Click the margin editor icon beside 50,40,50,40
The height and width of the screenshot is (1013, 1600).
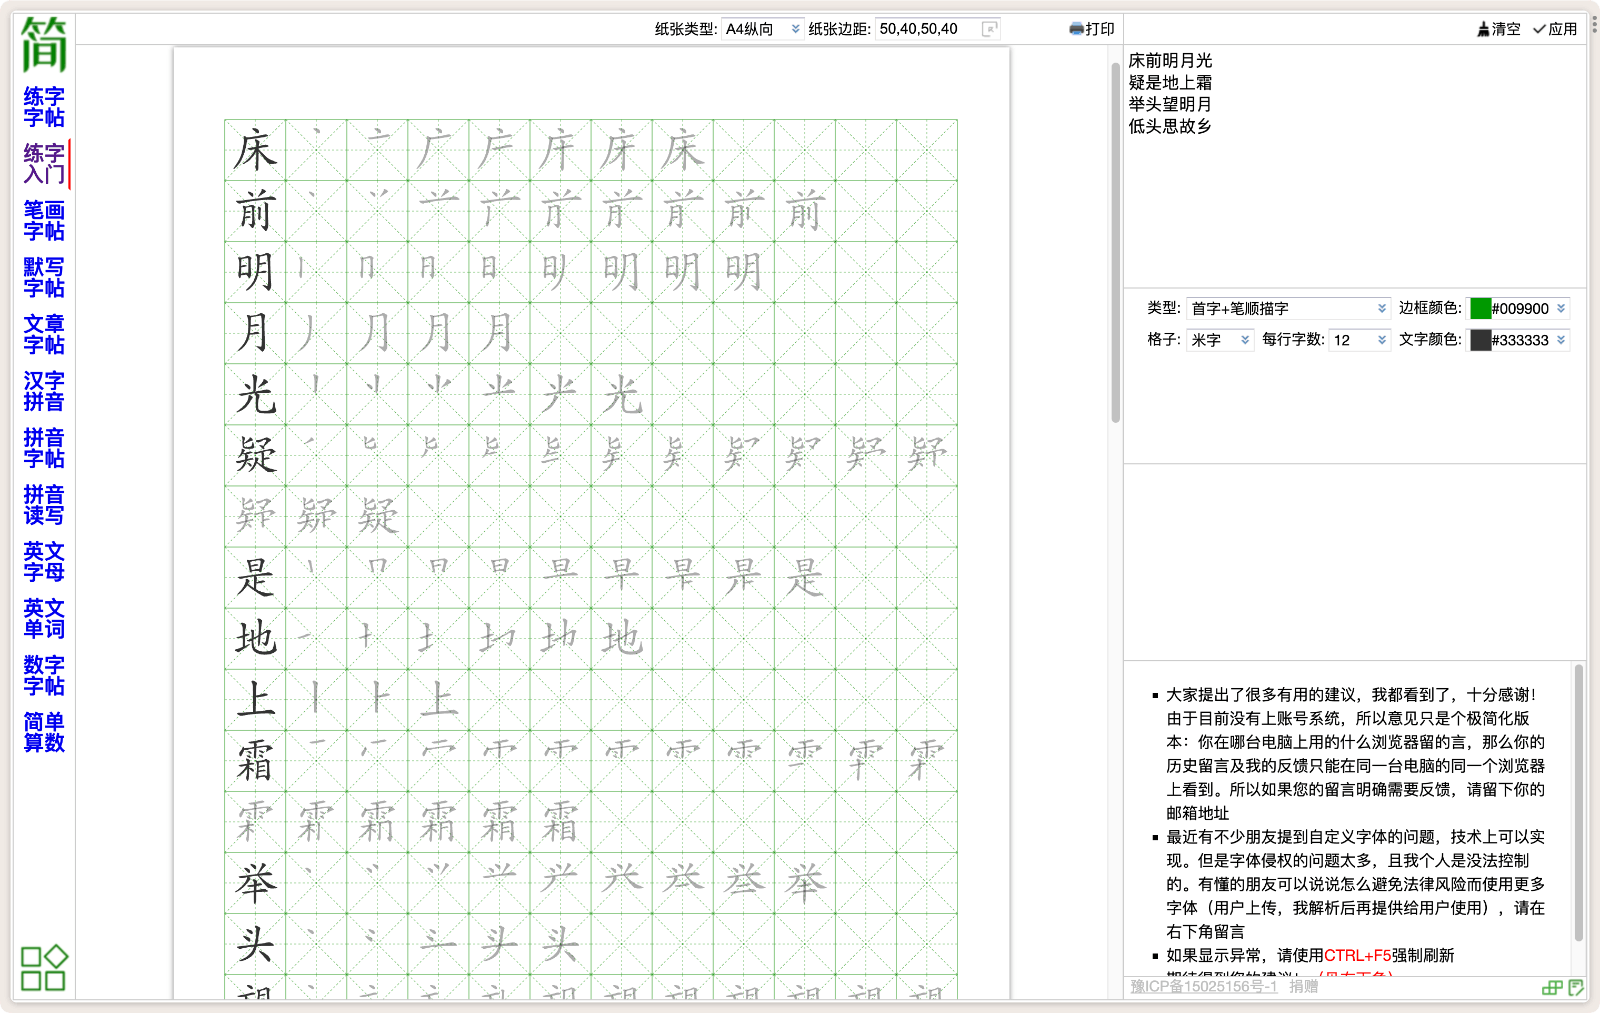[990, 29]
